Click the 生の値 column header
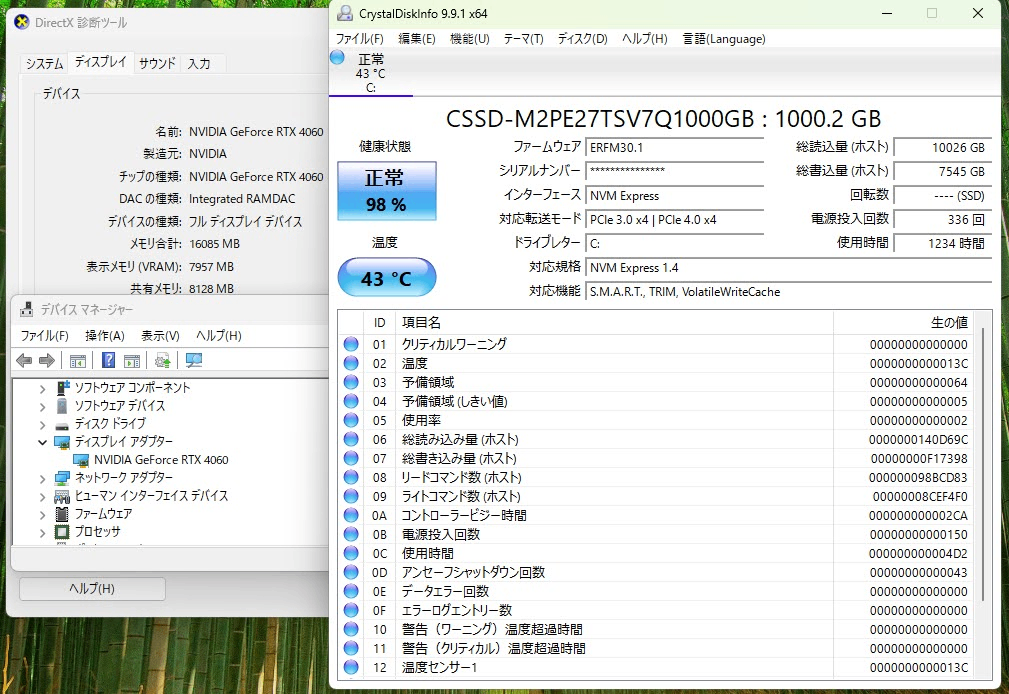The height and width of the screenshot is (694, 1009). point(903,323)
